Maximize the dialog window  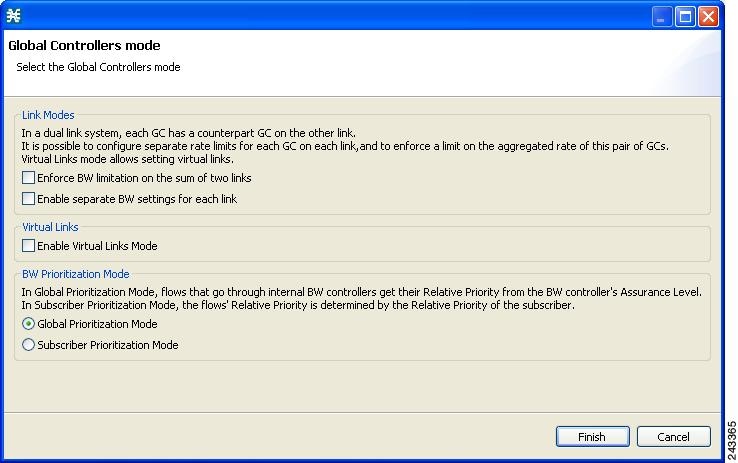pyautogui.click(x=686, y=16)
